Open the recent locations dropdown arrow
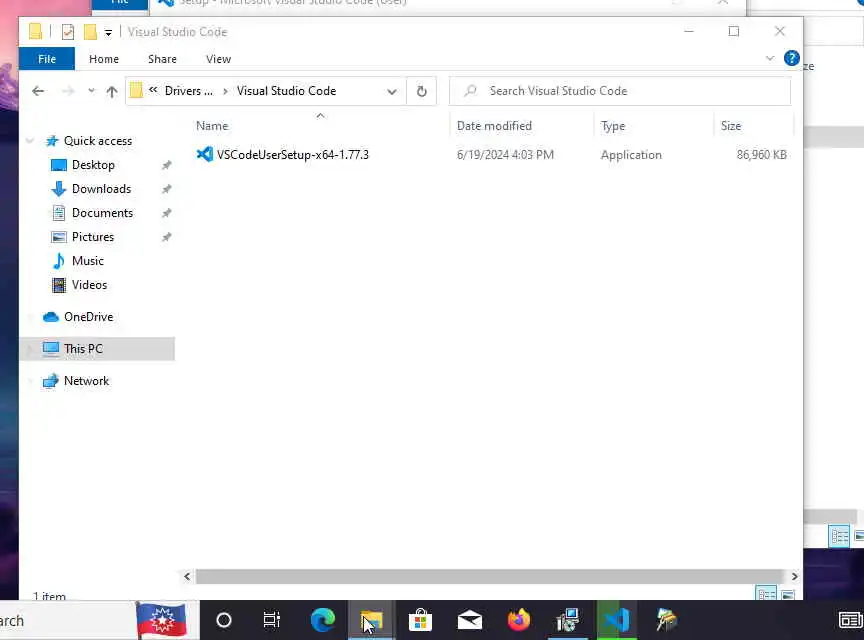Screen dimensions: 864x640 pos(91,90)
